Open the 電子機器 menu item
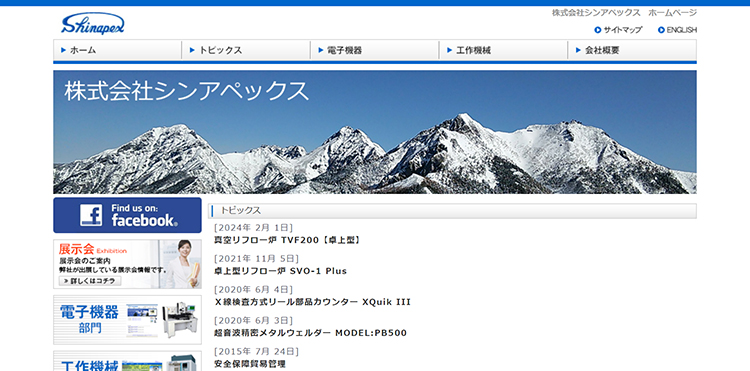 pos(375,50)
